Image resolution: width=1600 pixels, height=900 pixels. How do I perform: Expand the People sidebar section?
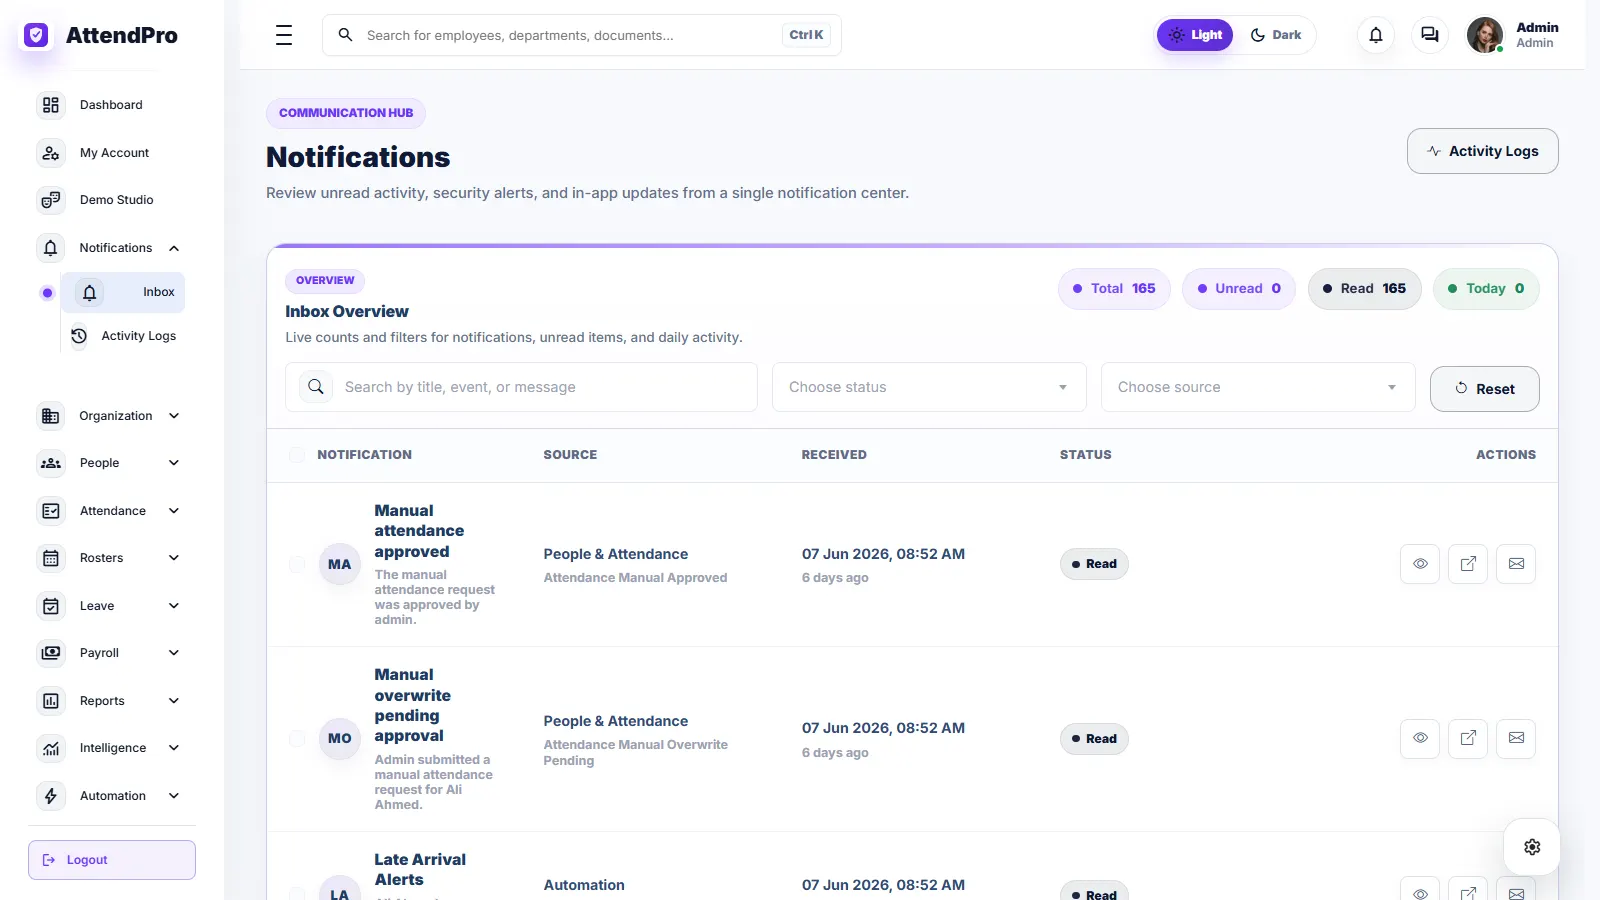174,463
